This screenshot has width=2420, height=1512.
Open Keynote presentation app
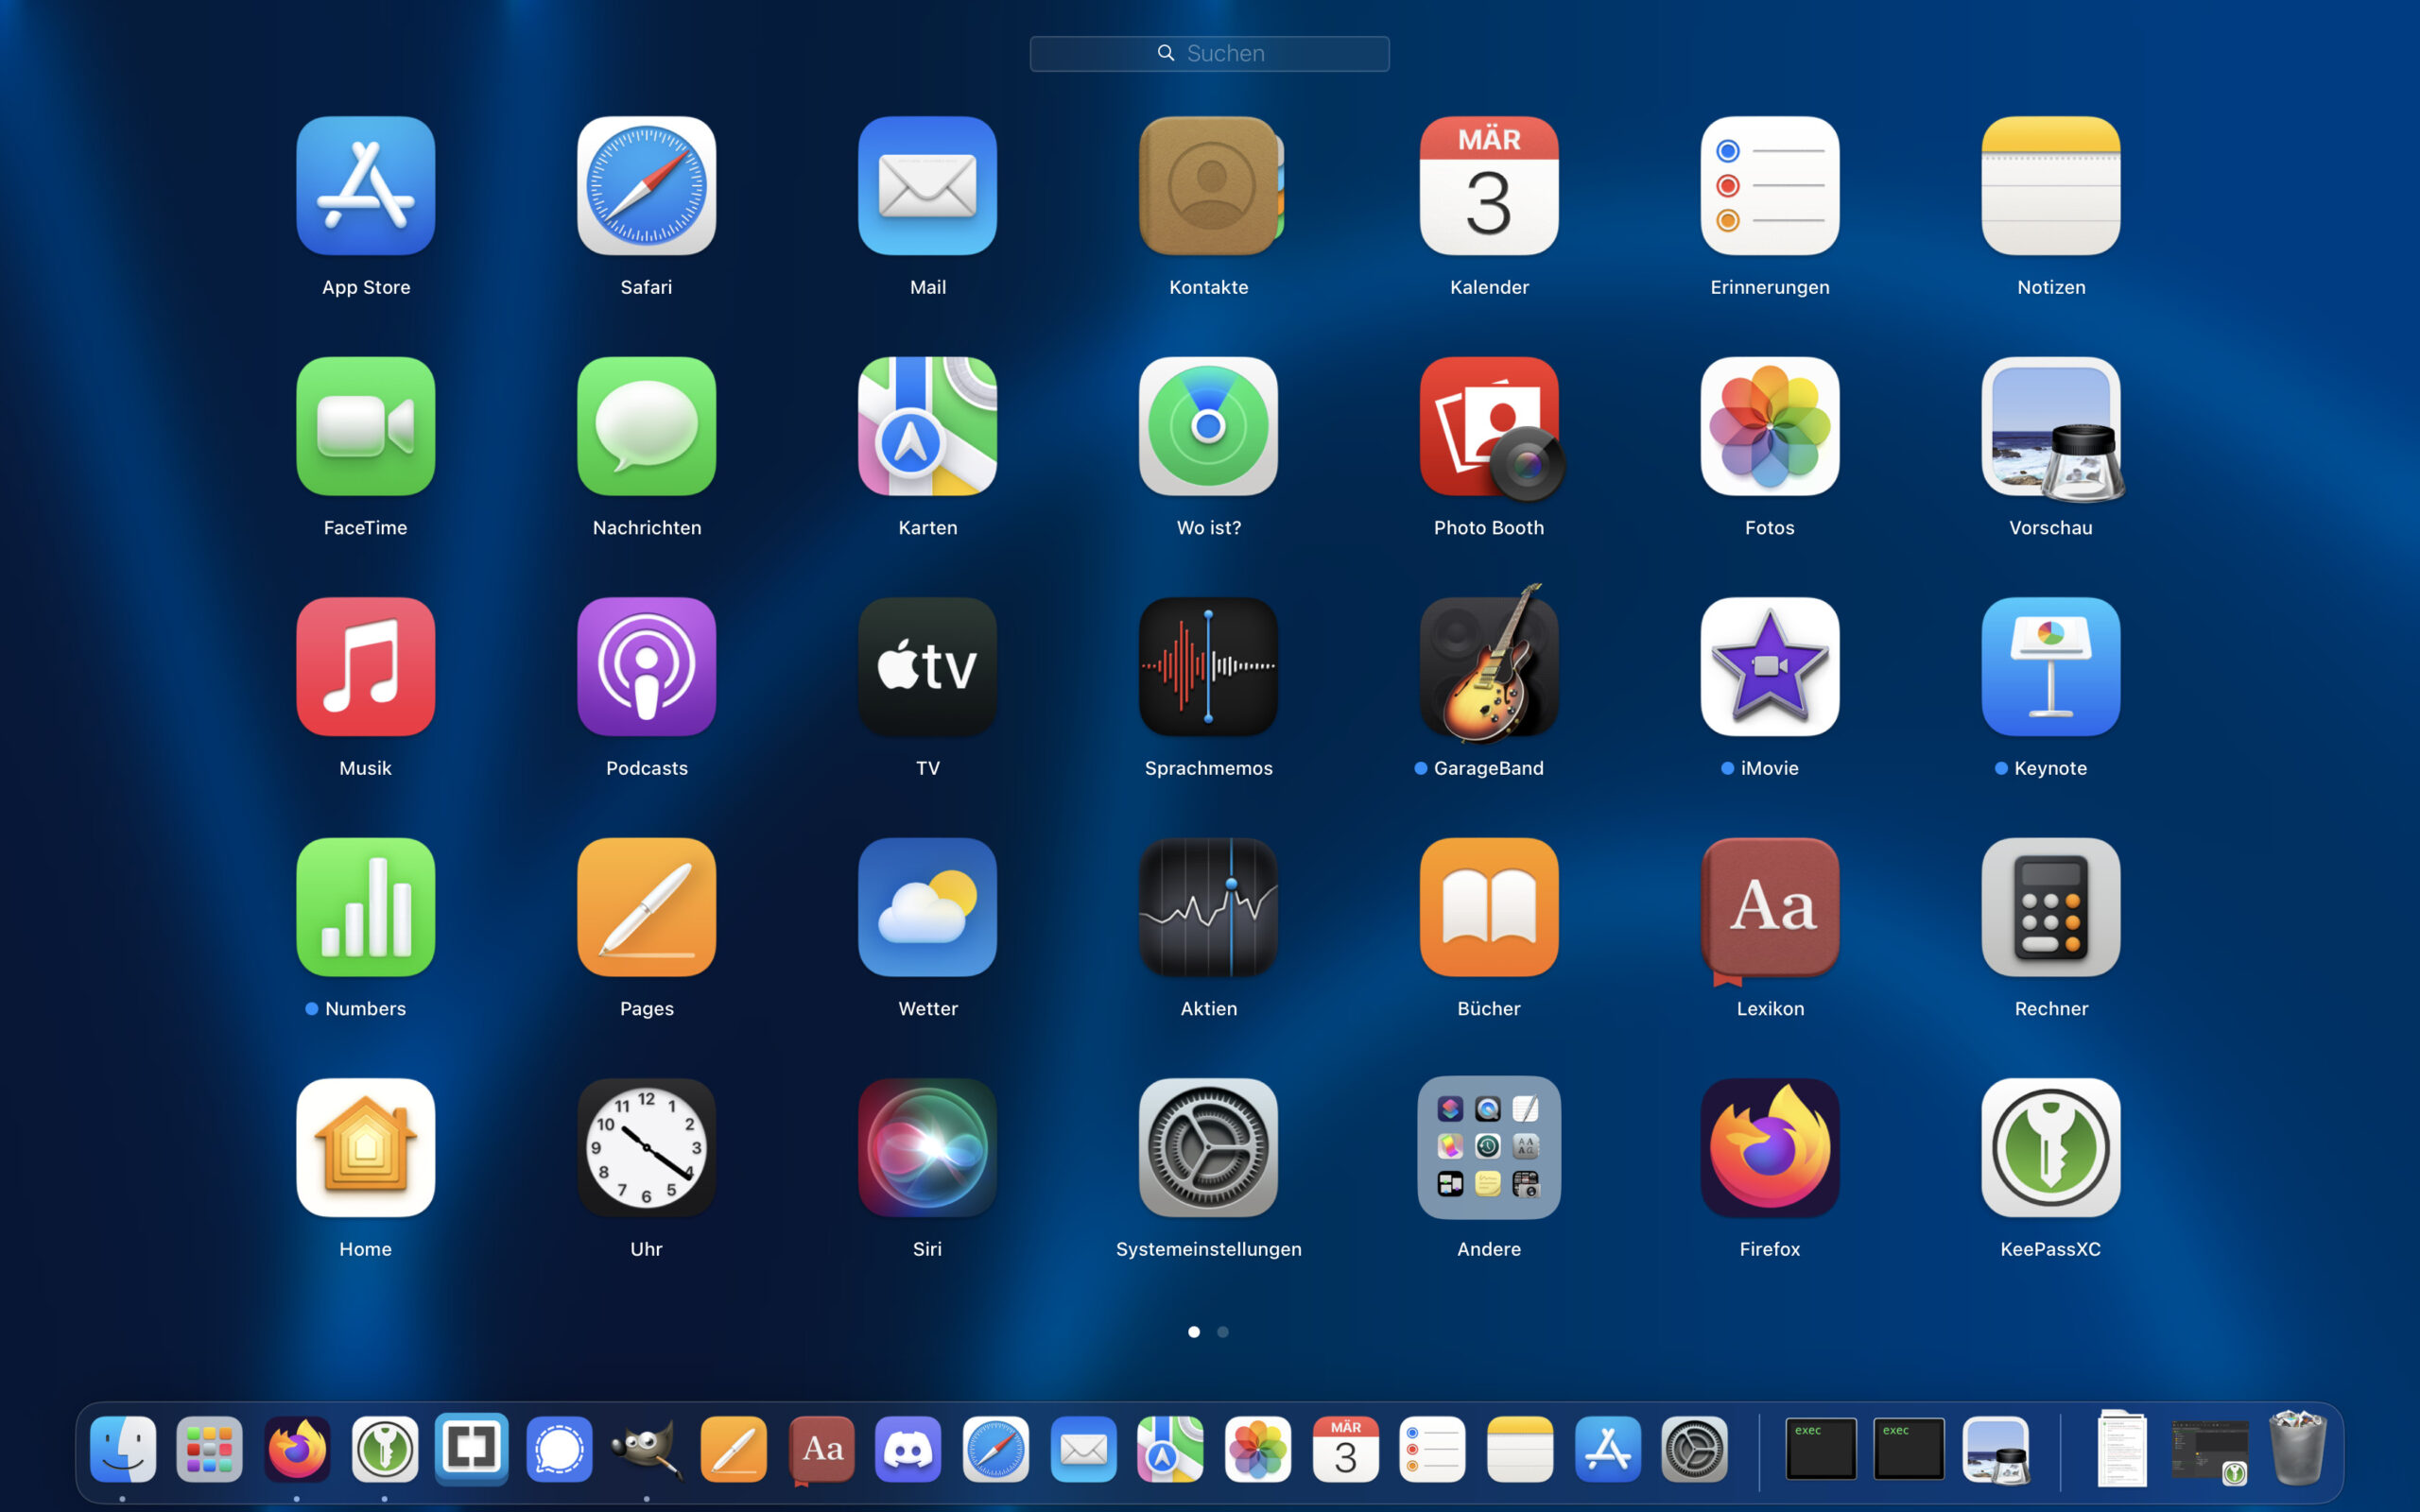(x=2051, y=667)
